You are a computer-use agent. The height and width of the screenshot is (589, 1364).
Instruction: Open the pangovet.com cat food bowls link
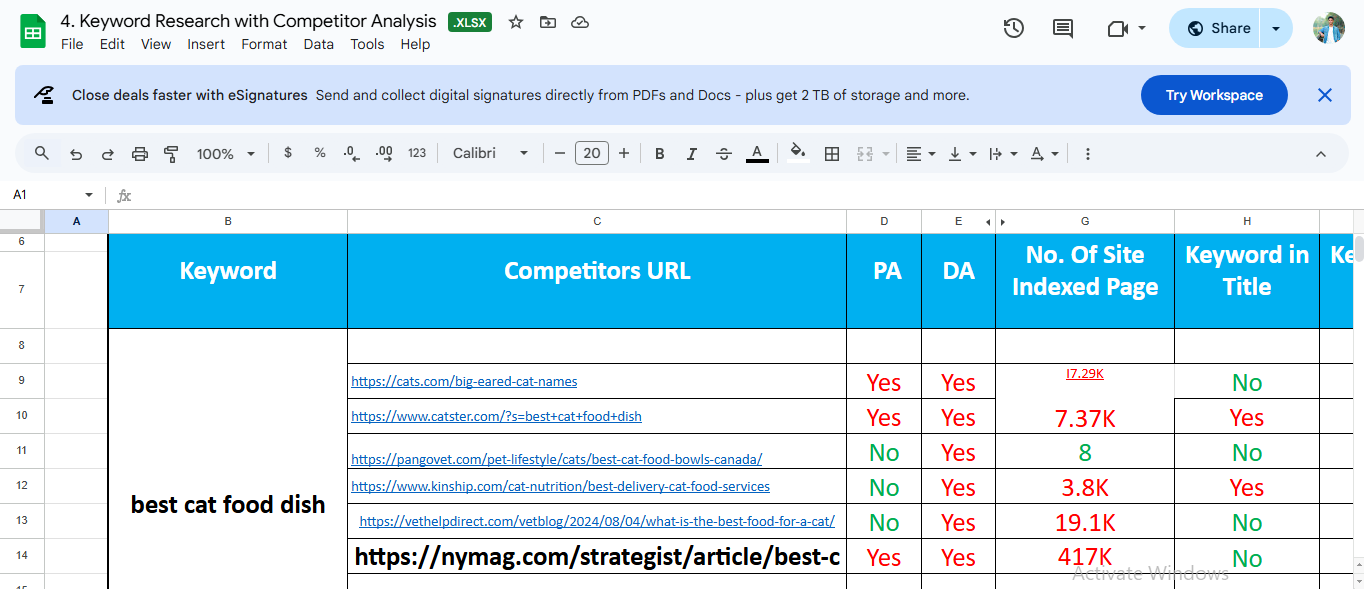(x=556, y=459)
